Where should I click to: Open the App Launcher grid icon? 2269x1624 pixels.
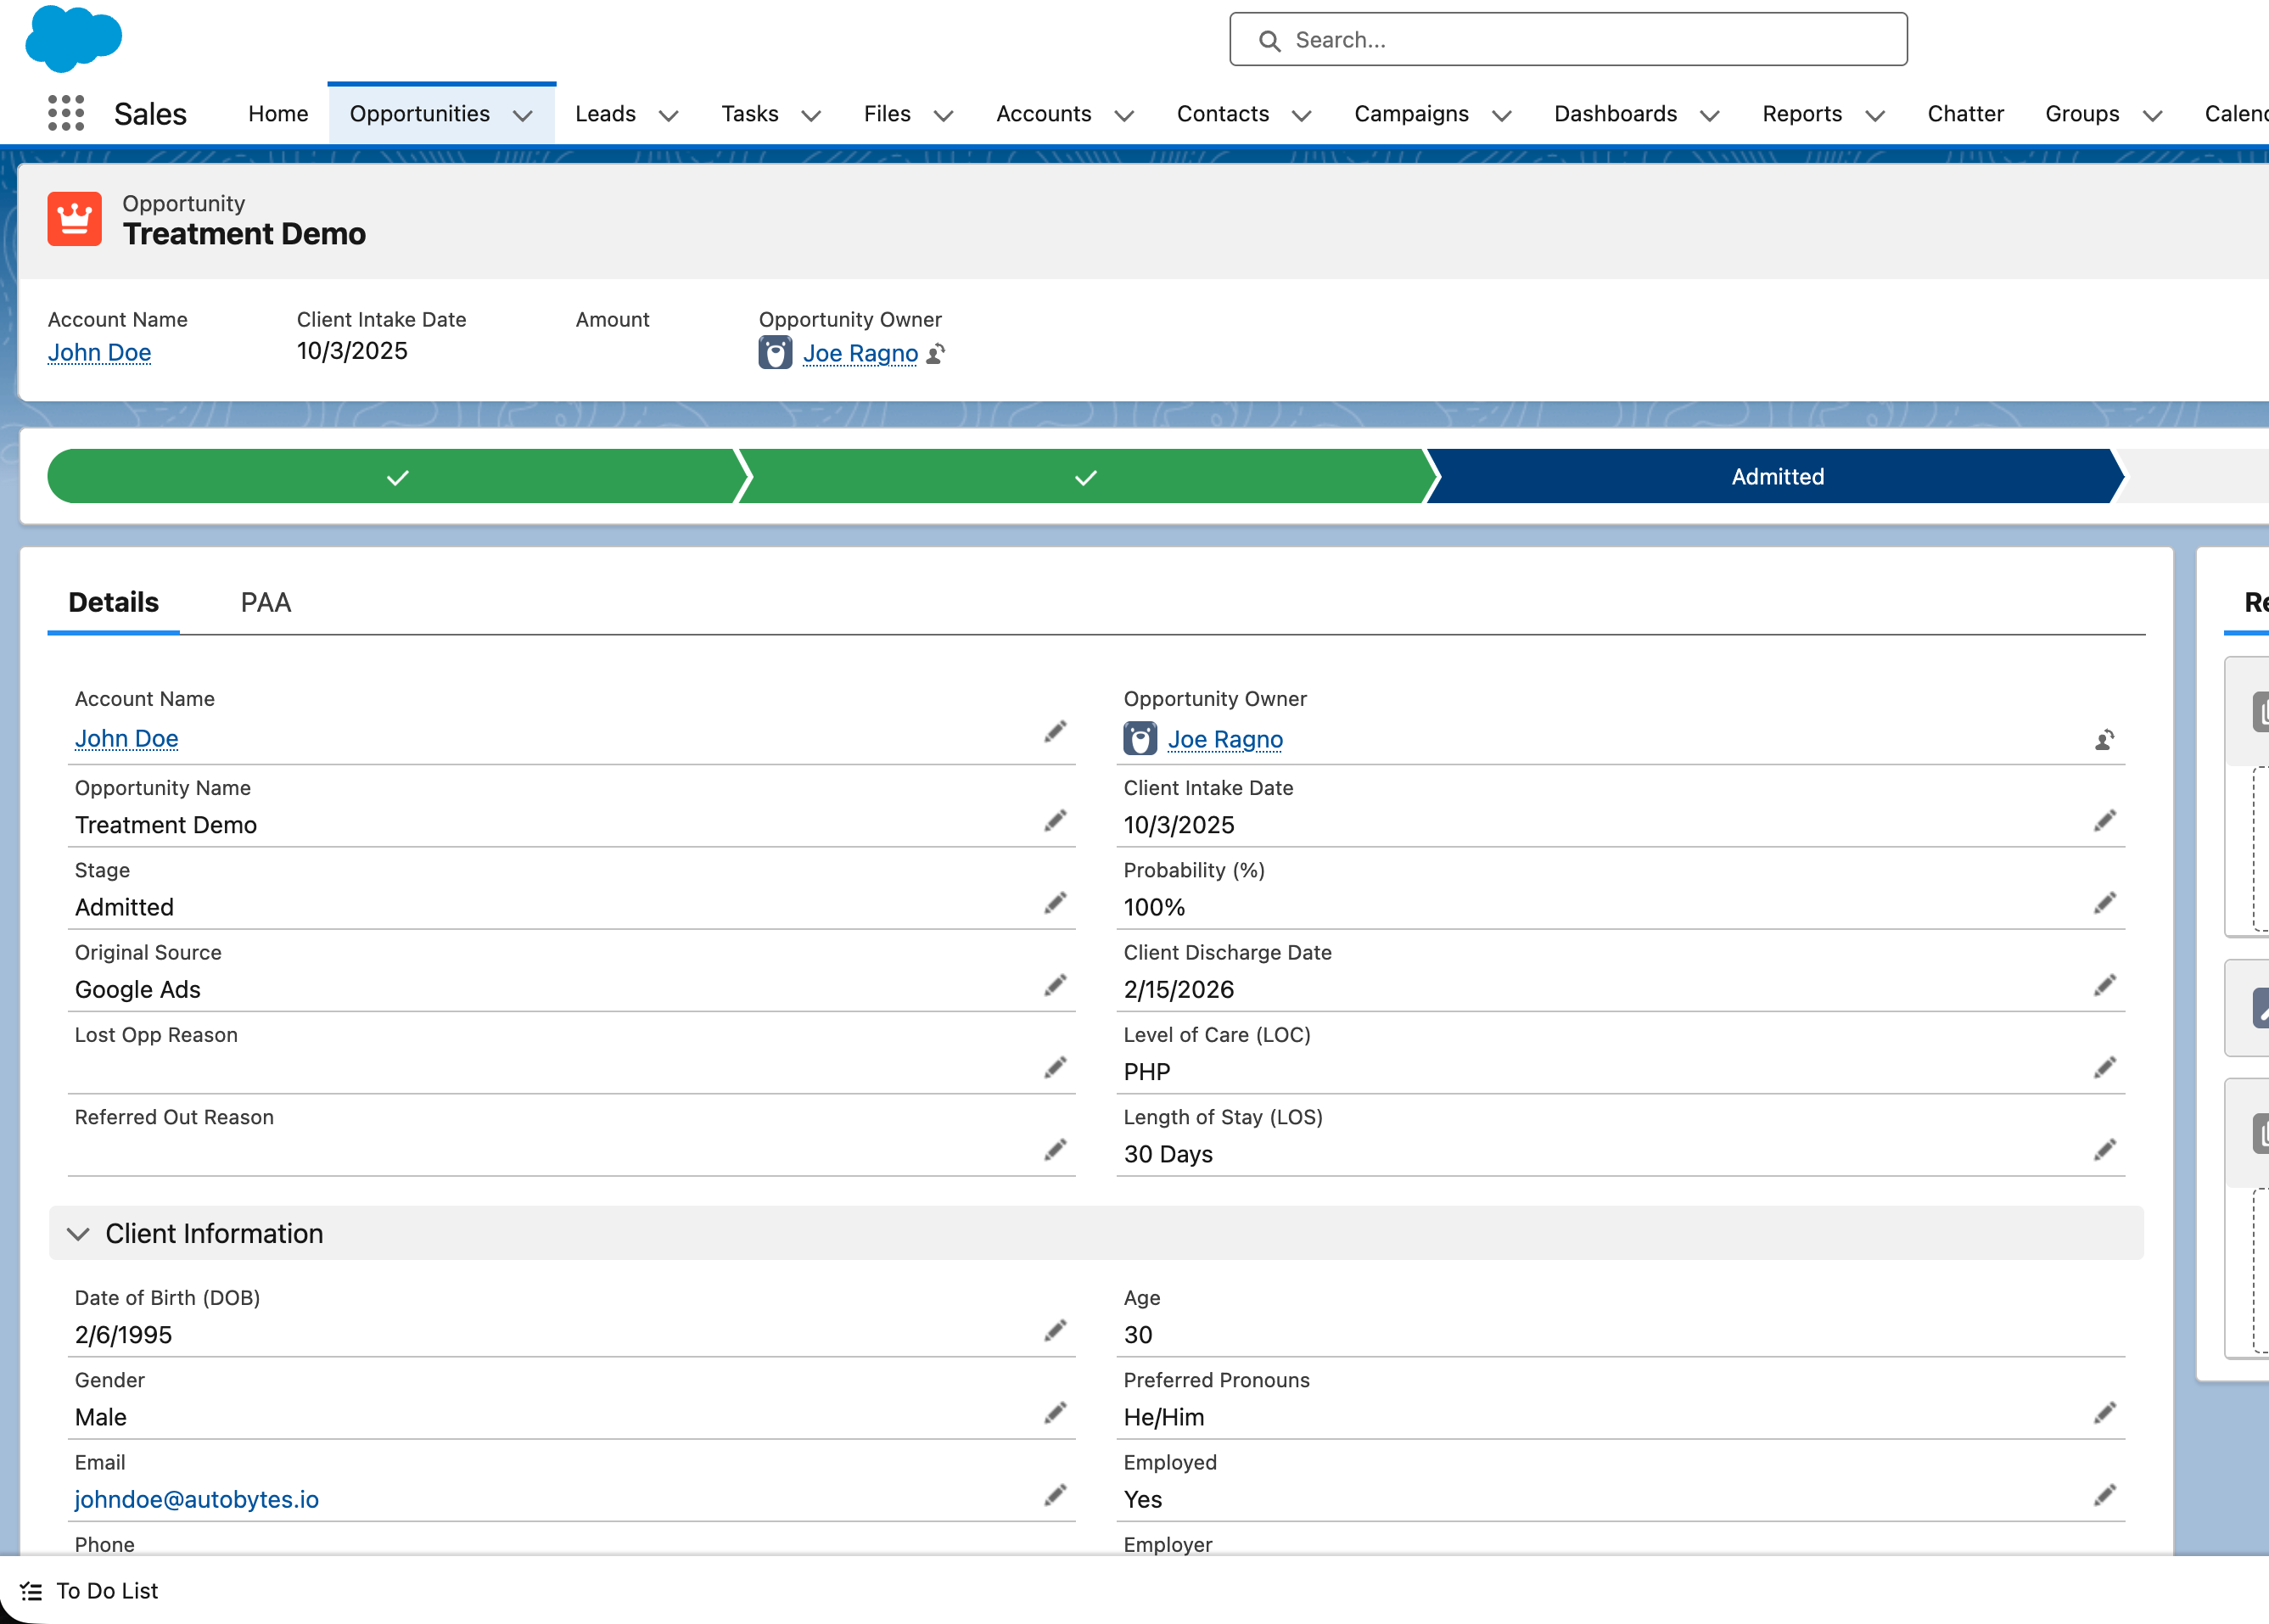point(66,114)
